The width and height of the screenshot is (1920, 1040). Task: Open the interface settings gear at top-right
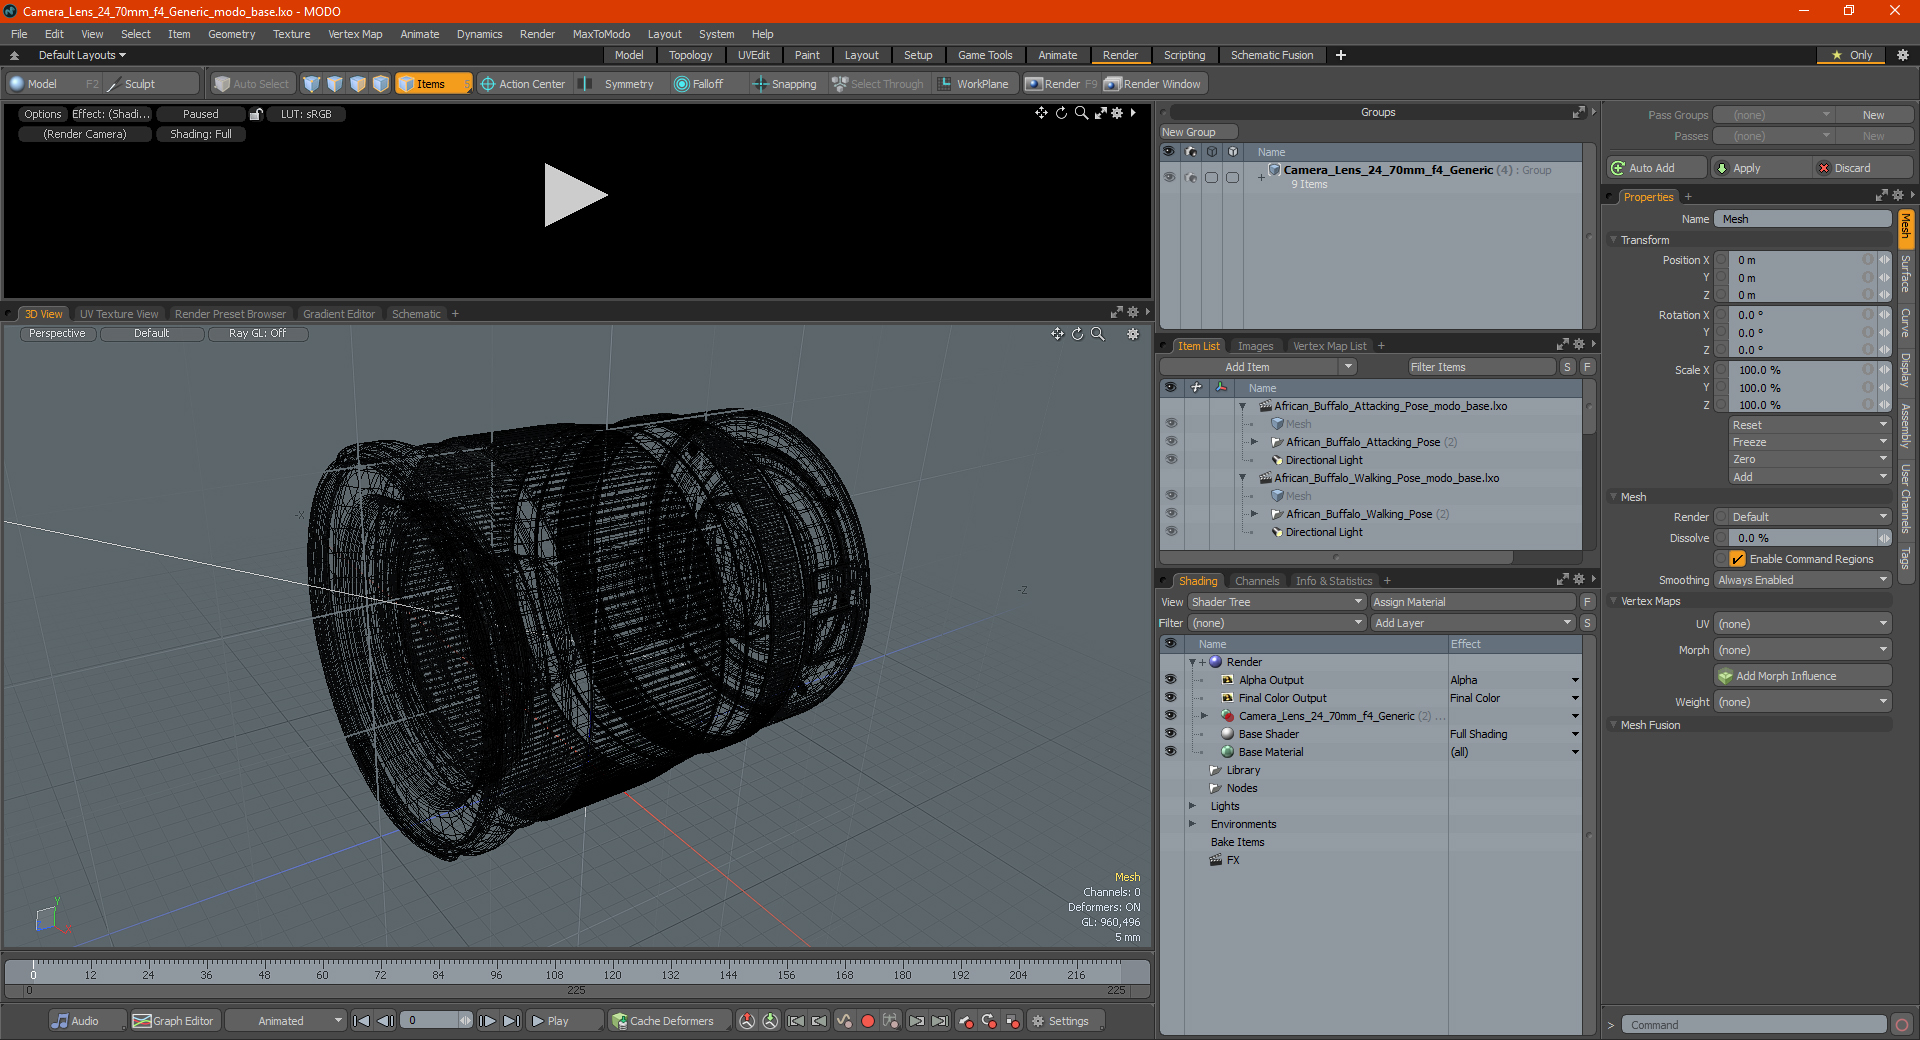(x=1903, y=55)
